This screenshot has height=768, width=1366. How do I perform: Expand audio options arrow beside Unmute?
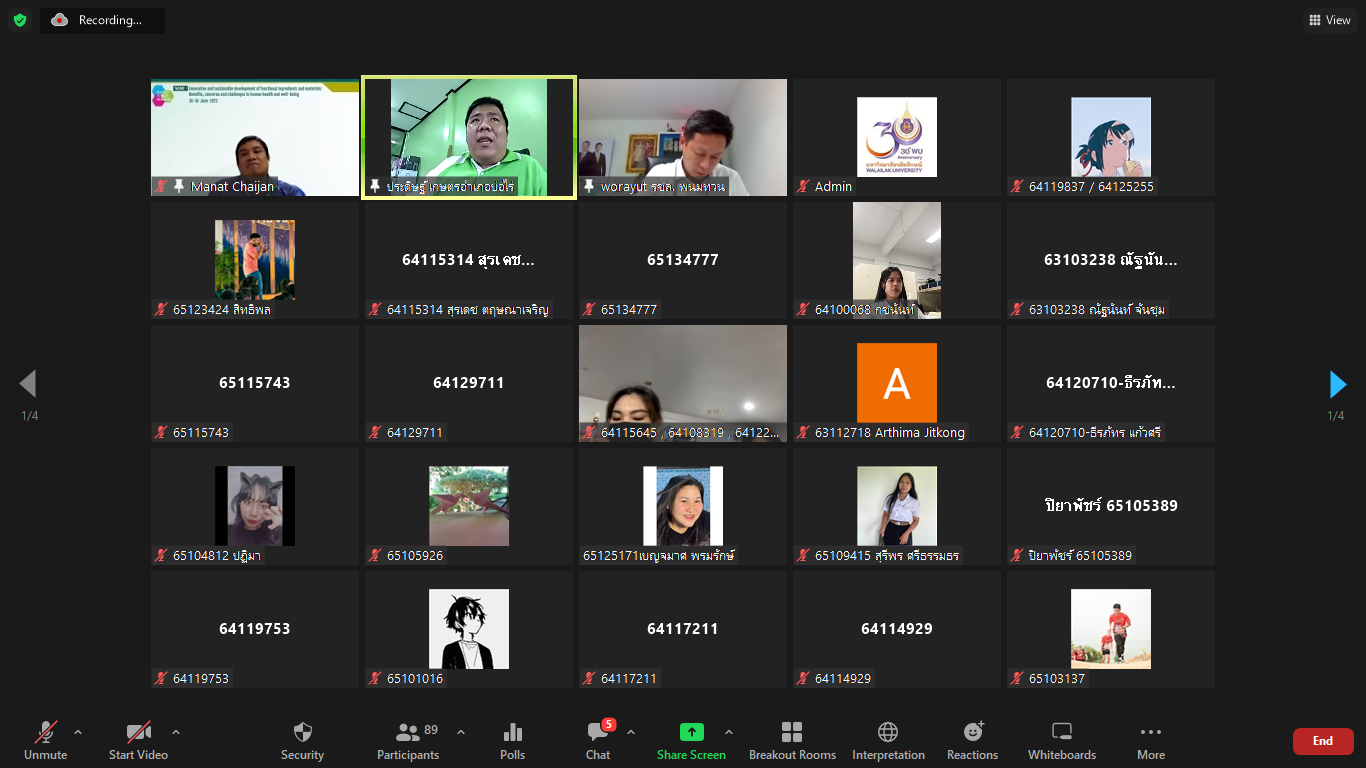tap(78, 731)
